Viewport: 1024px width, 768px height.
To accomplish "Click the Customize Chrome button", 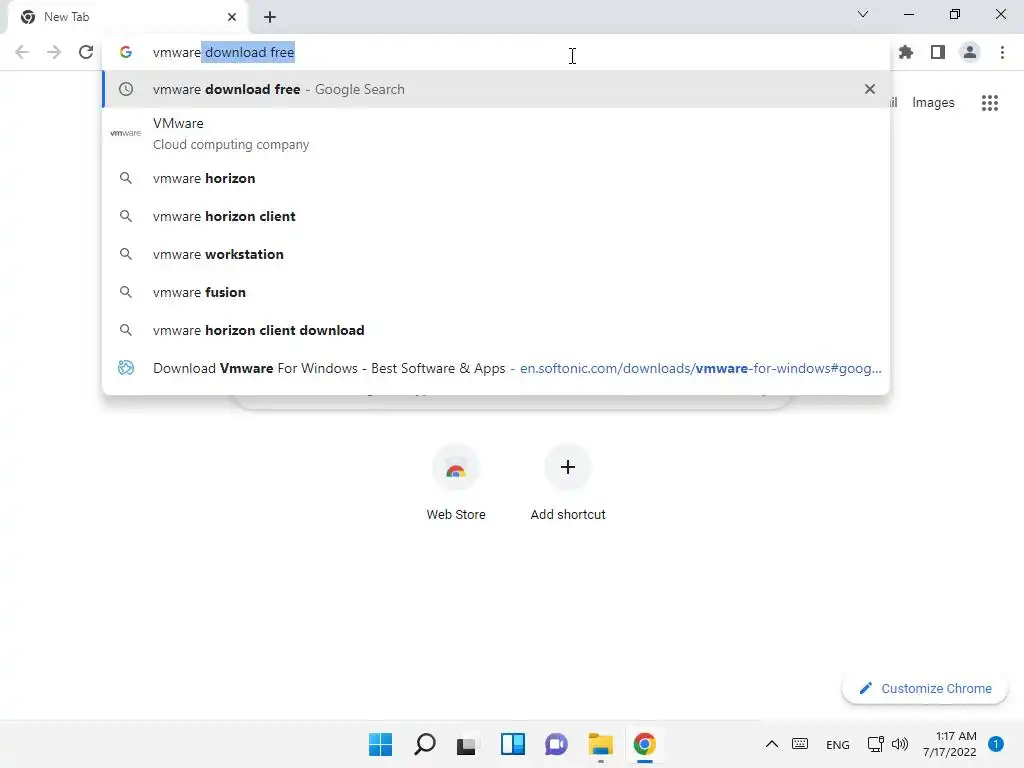I will [925, 688].
